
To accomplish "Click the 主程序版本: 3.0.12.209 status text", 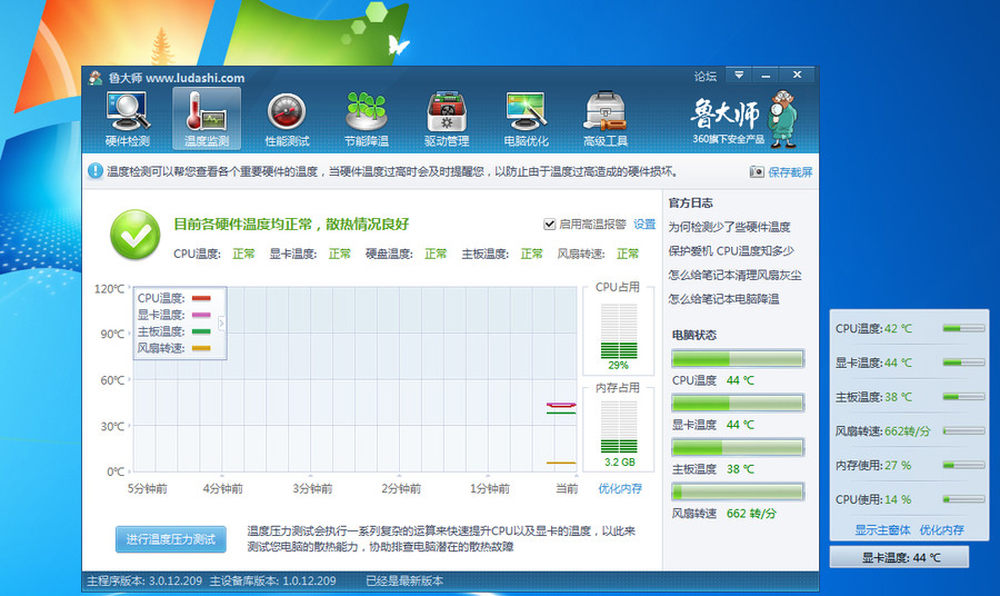I will (x=145, y=581).
